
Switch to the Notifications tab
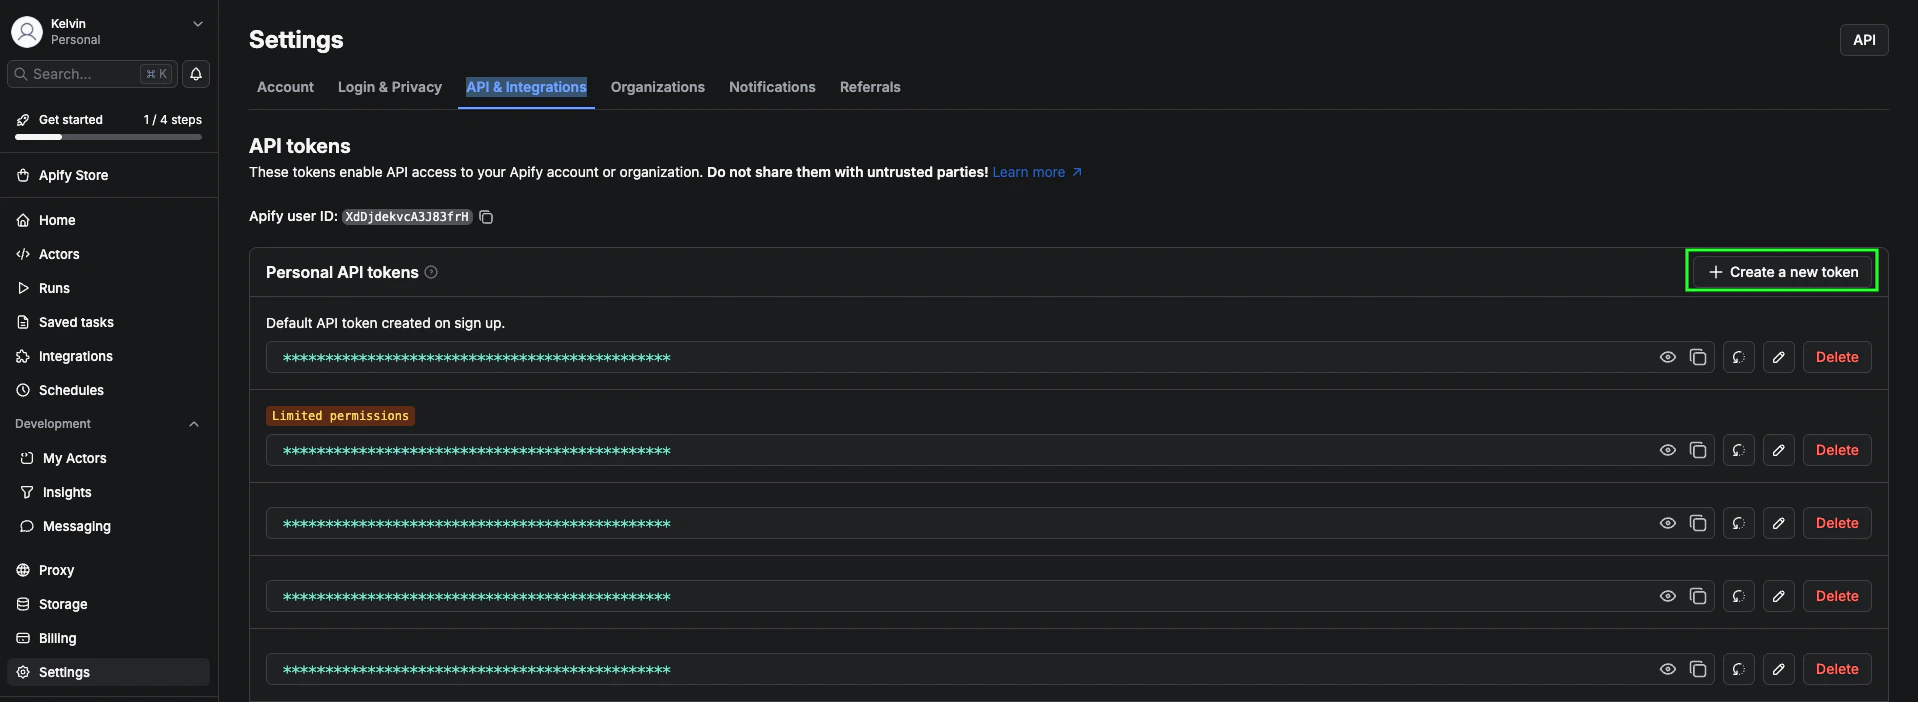click(x=772, y=87)
